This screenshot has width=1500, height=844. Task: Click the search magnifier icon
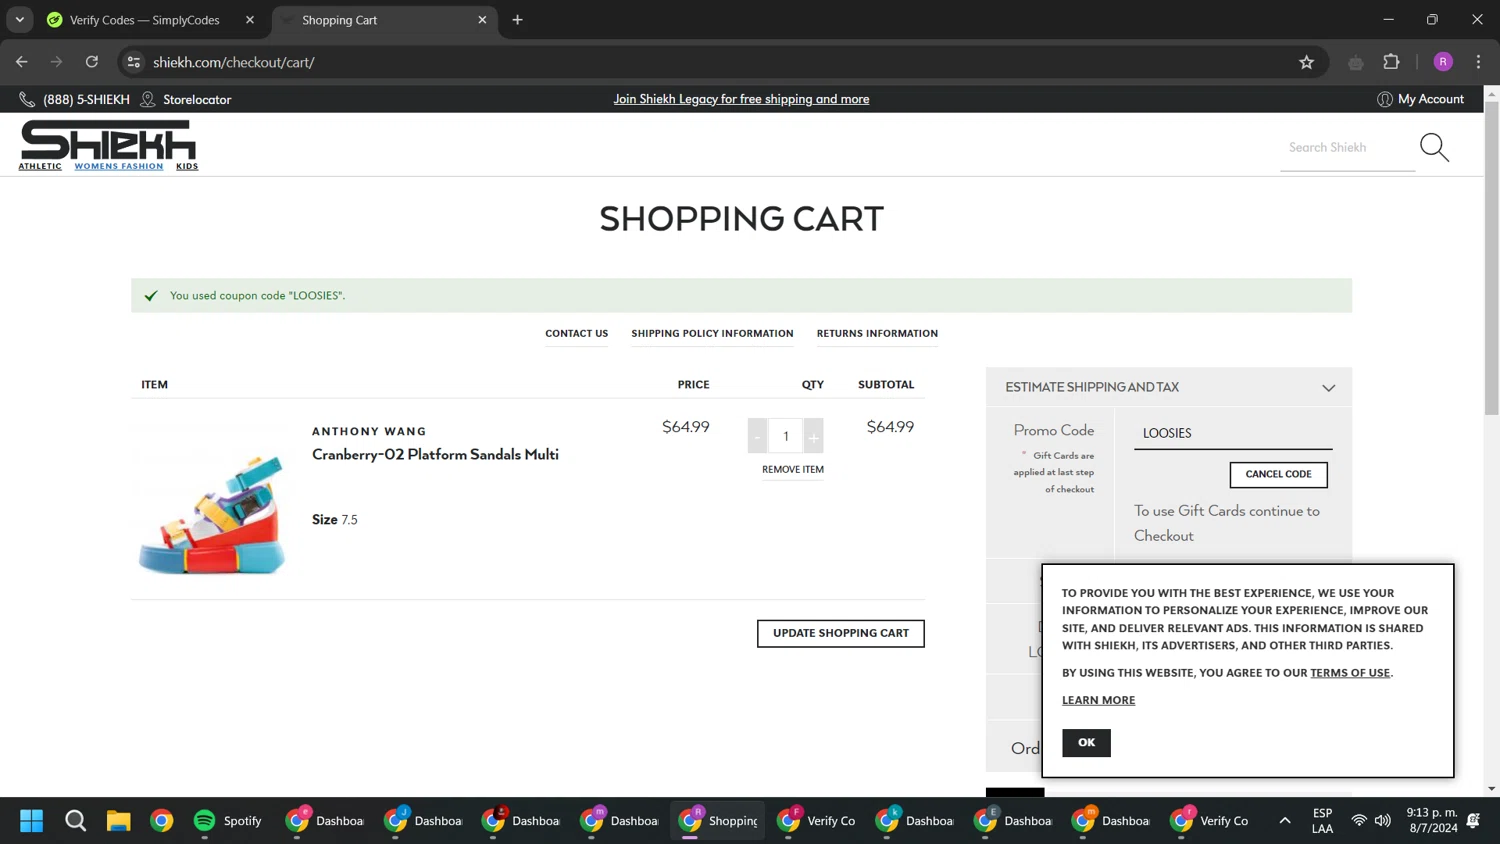pos(1434,147)
